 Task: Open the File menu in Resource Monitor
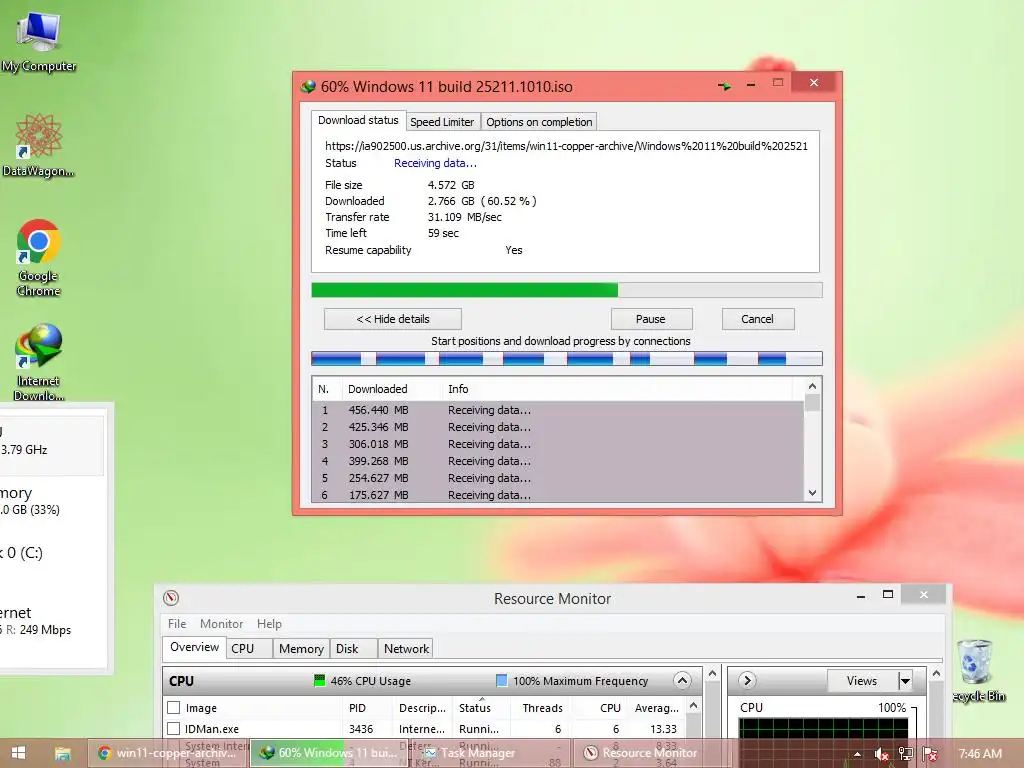177,624
